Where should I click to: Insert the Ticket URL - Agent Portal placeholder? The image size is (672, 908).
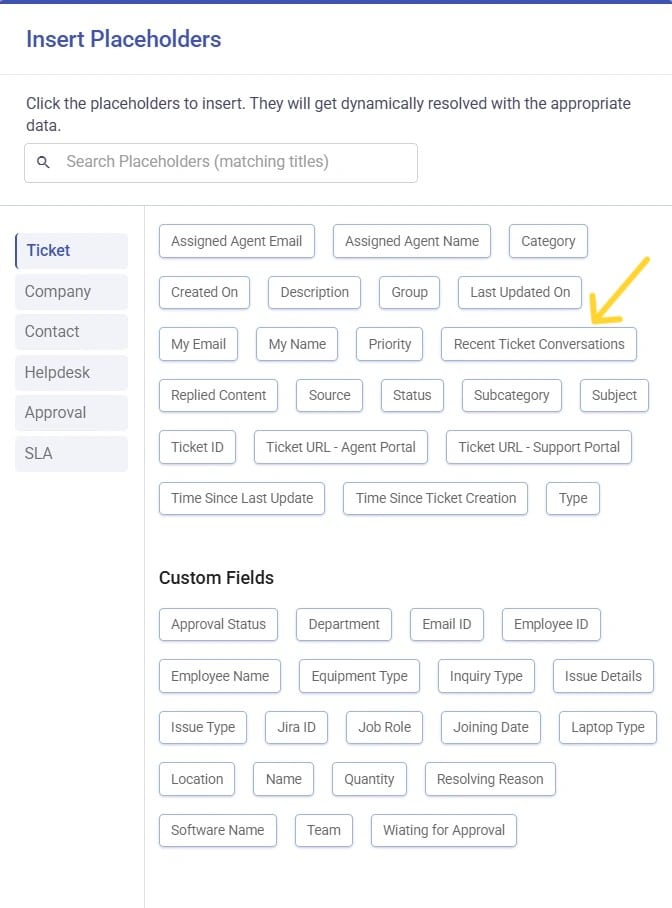pyautogui.click(x=340, y=447)
